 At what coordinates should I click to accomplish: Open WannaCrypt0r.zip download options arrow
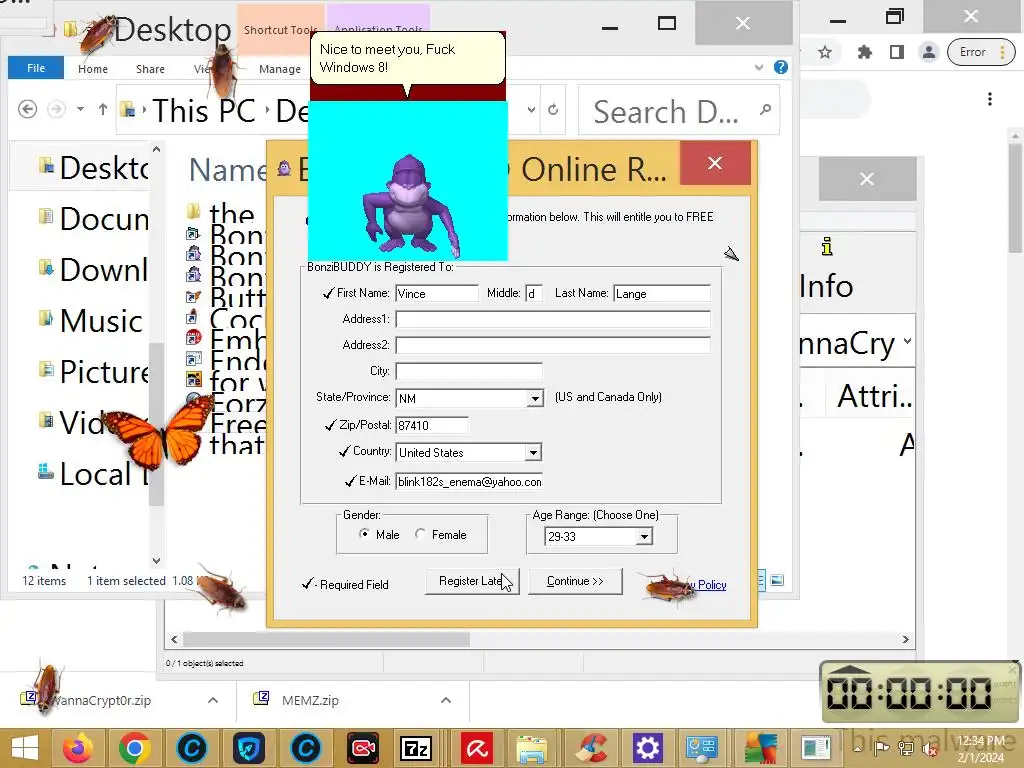213,700
